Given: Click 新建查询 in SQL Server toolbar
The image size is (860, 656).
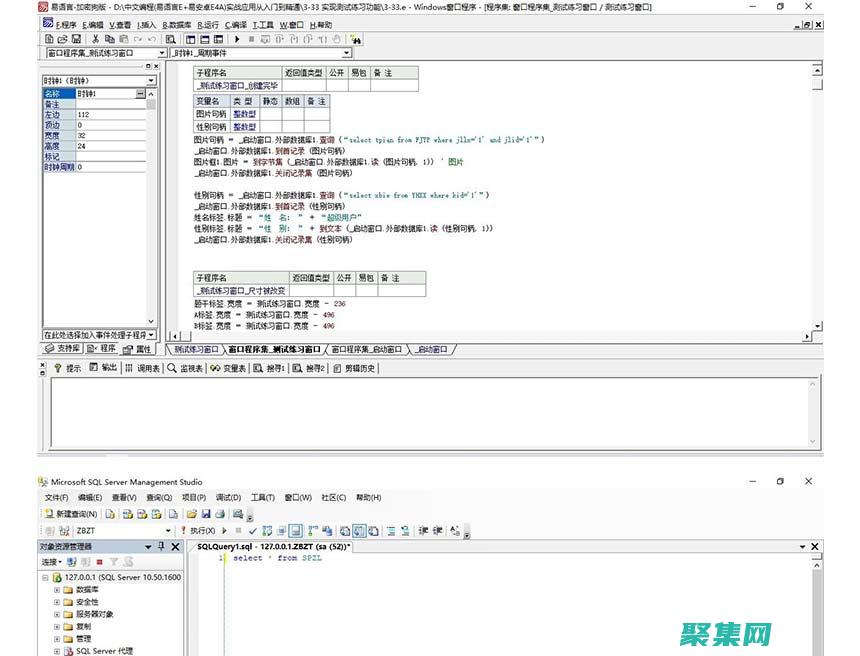Looking at the screenshot, I should 72,513.
